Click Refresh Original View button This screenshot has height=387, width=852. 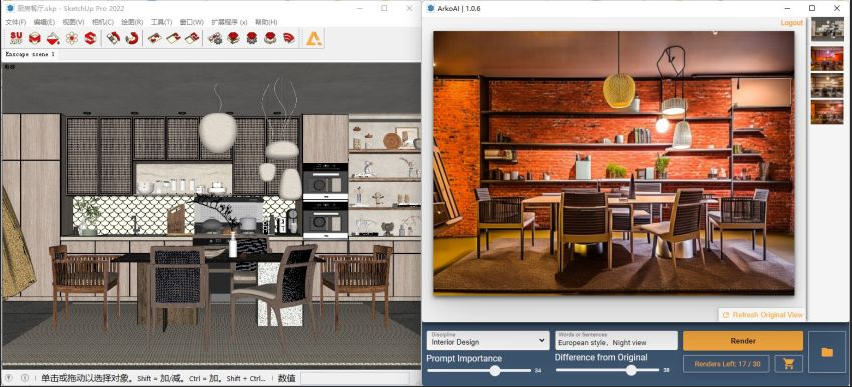[762, 315]
